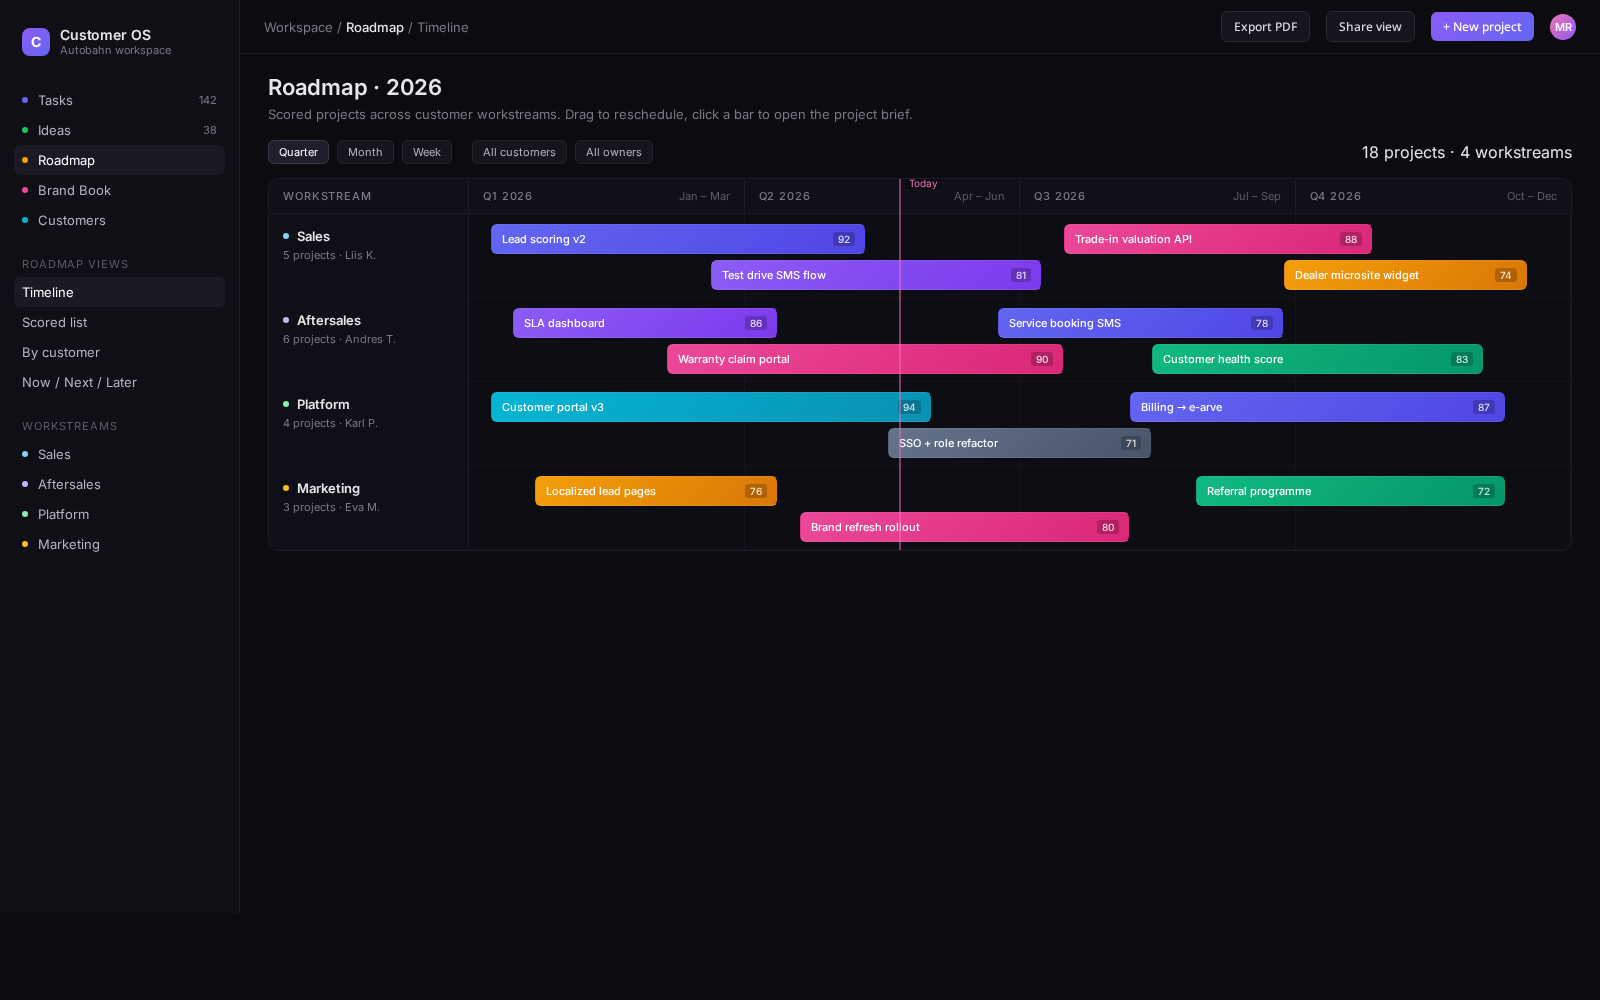Click the Share view button
This screenshot has height=1000, width=1600.
(1370, 27)
